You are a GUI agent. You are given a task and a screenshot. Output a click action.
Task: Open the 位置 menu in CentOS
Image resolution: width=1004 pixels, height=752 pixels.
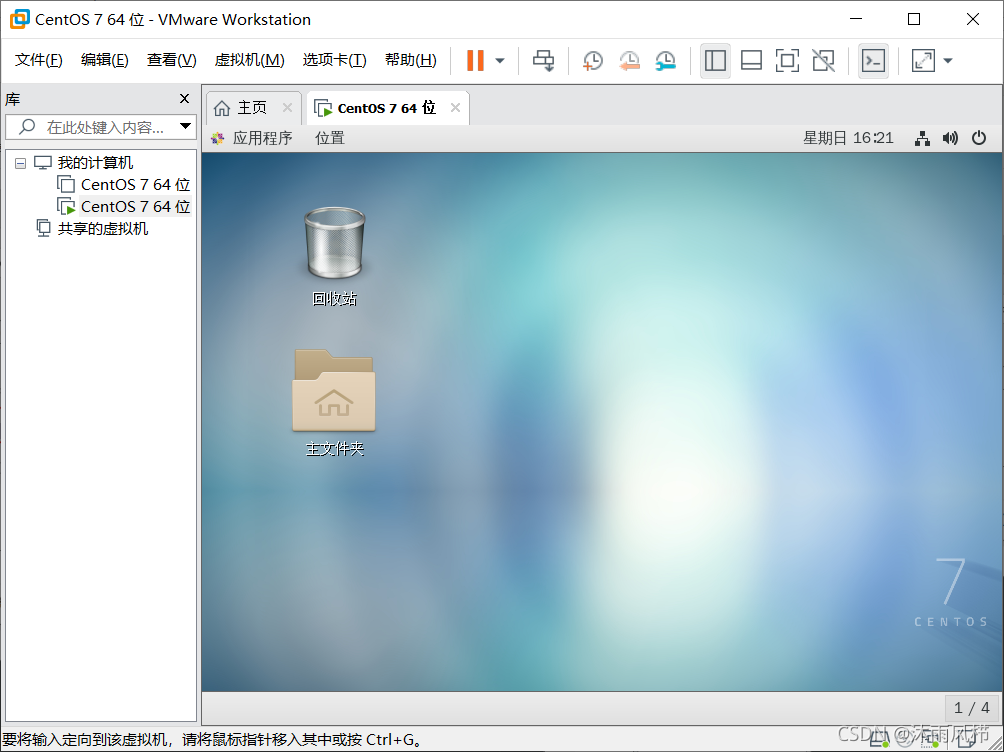[x=330, y=138]
